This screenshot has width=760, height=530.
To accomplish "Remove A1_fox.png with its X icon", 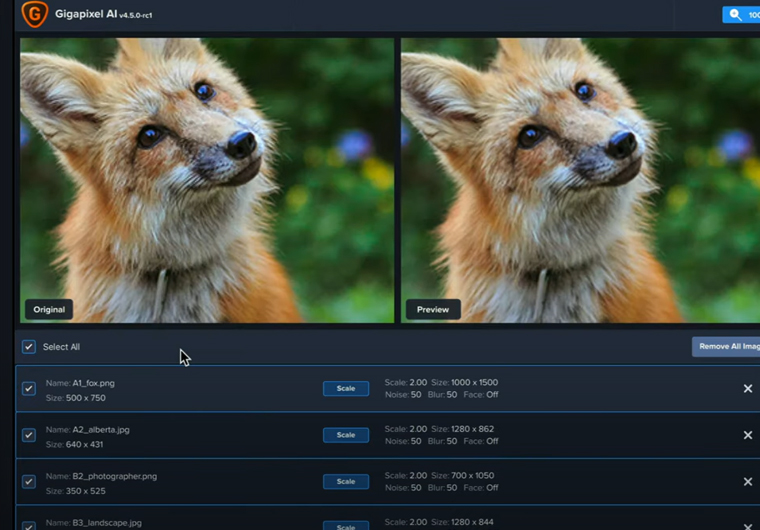I will 748,388.
